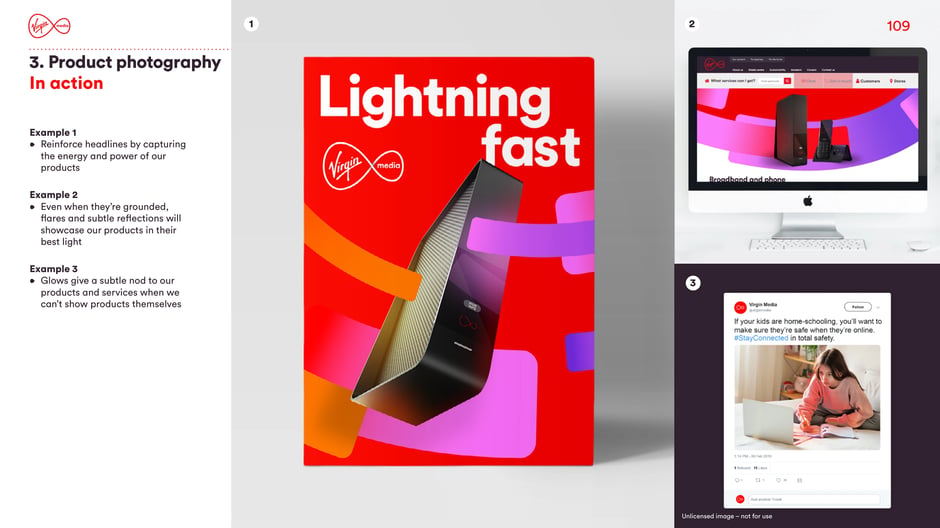Click the page number 109

[898, 26]
